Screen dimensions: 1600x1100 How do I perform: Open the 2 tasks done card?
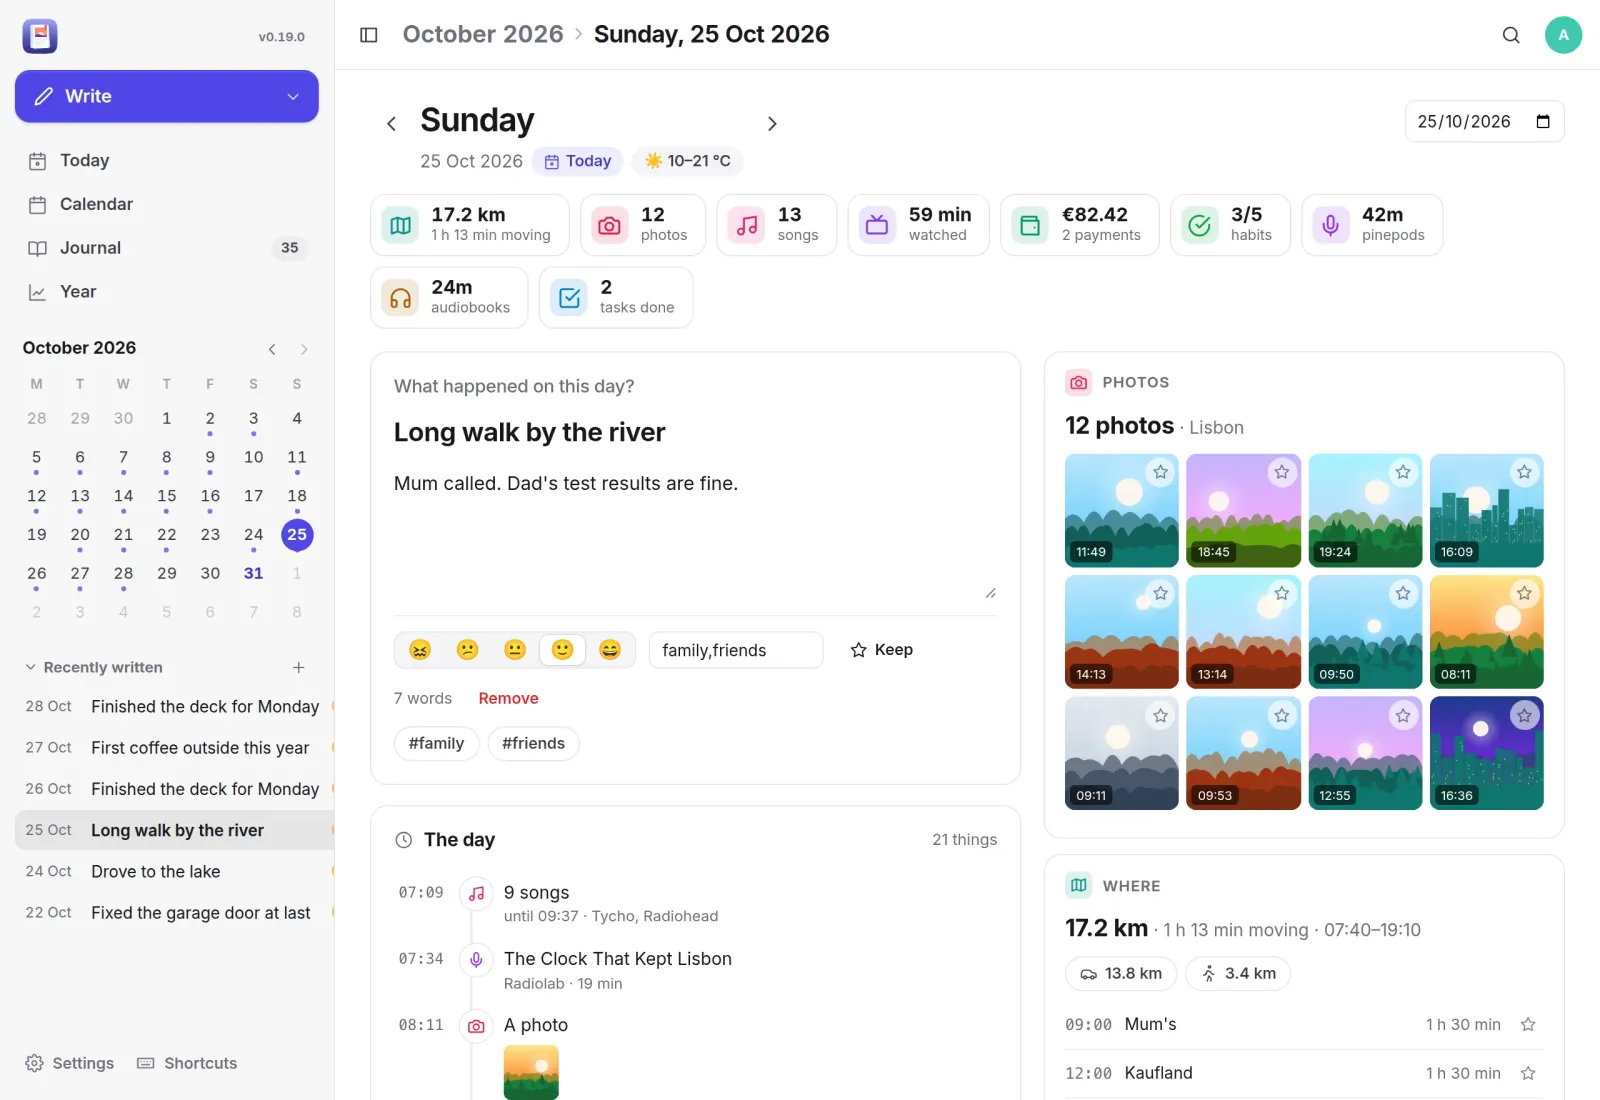616,297
